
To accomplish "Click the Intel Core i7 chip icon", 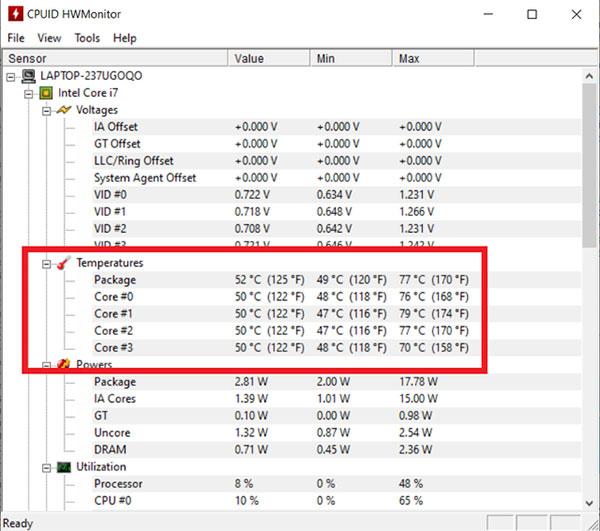I will 46,93.
